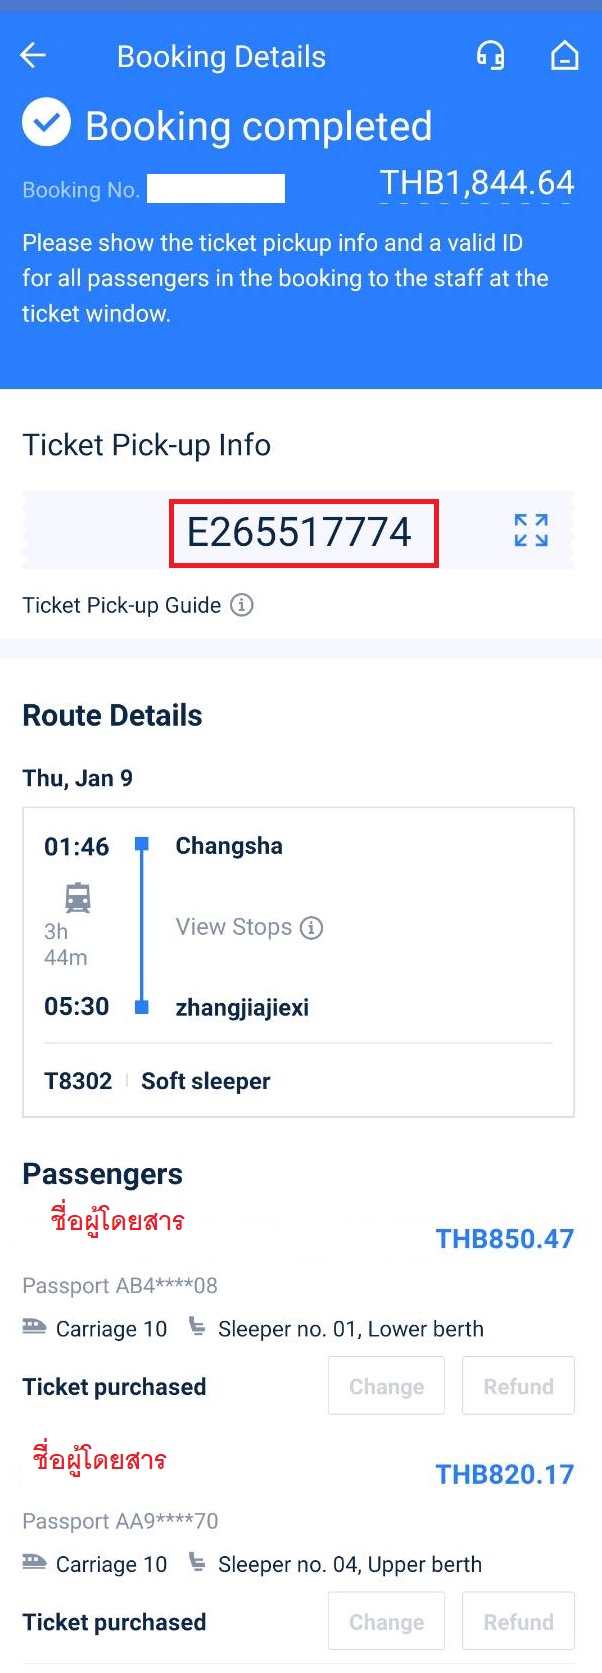Select pickup code E265517774
Image resolution: width=602 pixels, height=1673 pixels.
300,532
